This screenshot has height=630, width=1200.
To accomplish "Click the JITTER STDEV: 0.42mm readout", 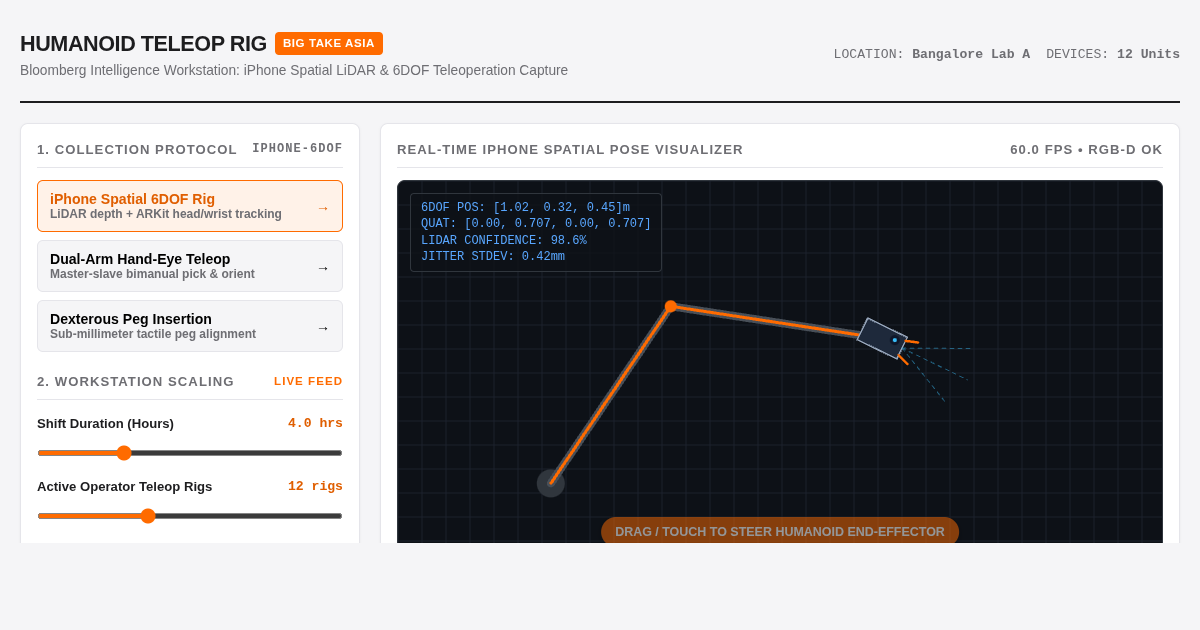I will pyautogui.click(x=493, y=257).
